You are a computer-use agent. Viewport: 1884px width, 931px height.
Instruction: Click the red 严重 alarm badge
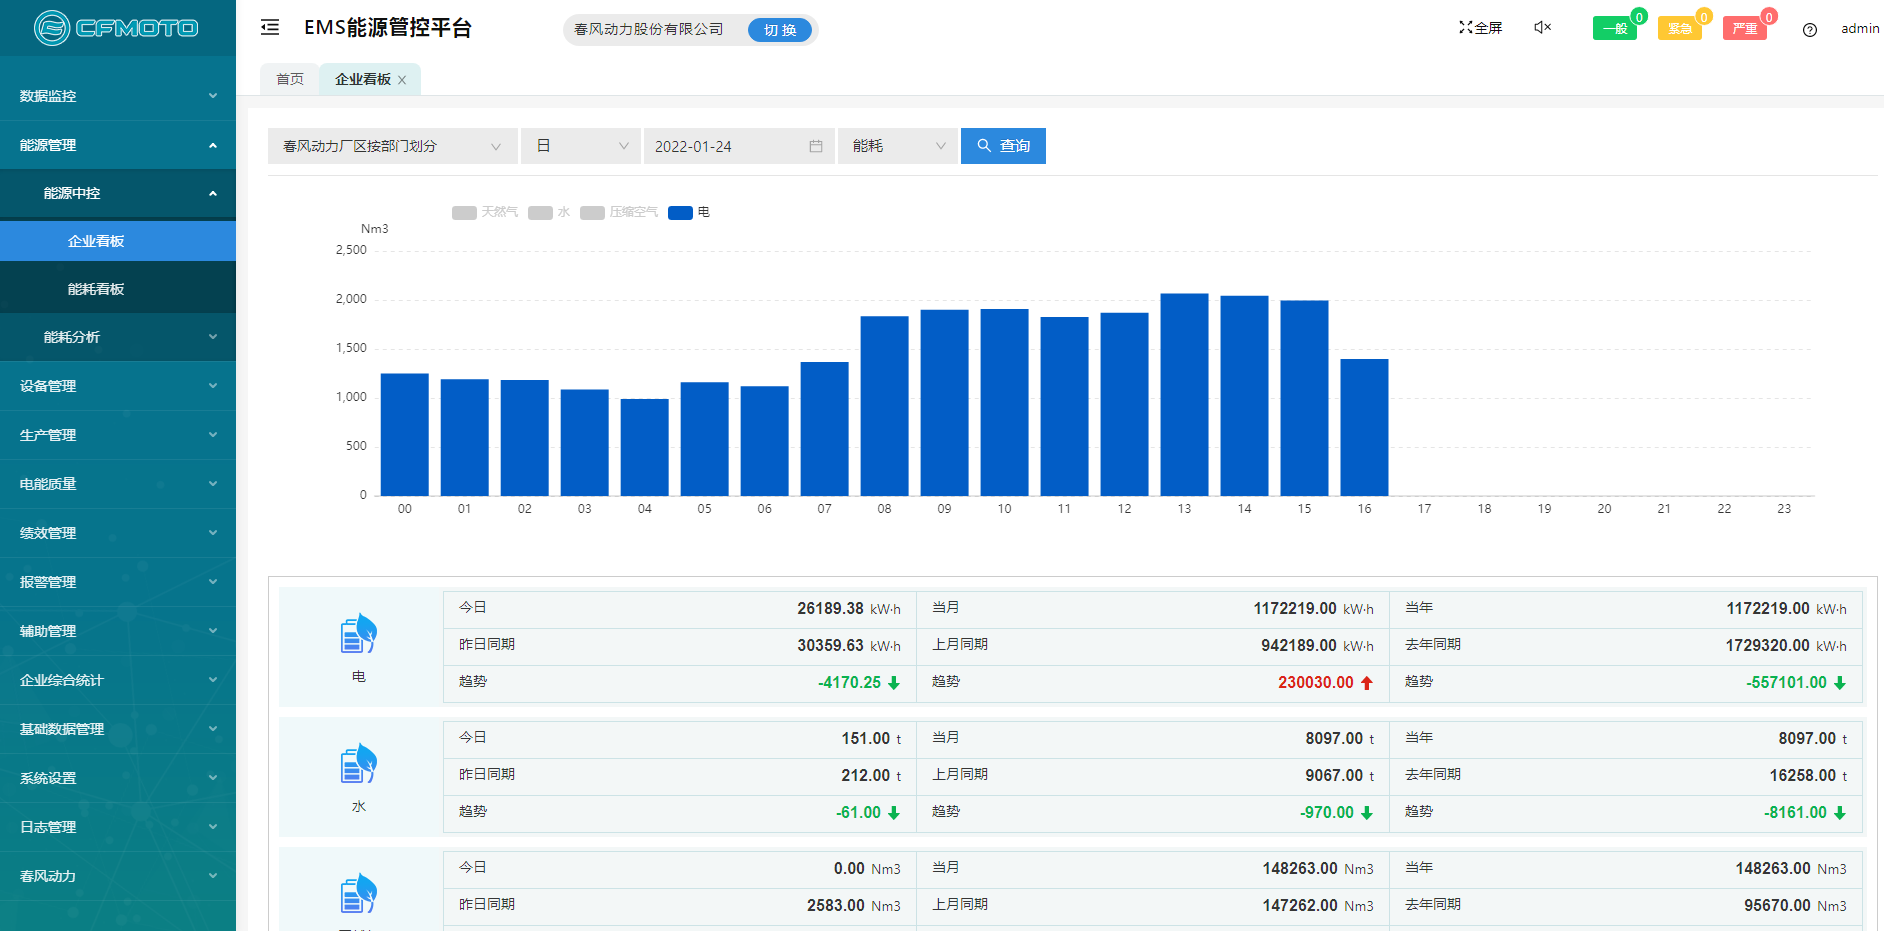1744,29
